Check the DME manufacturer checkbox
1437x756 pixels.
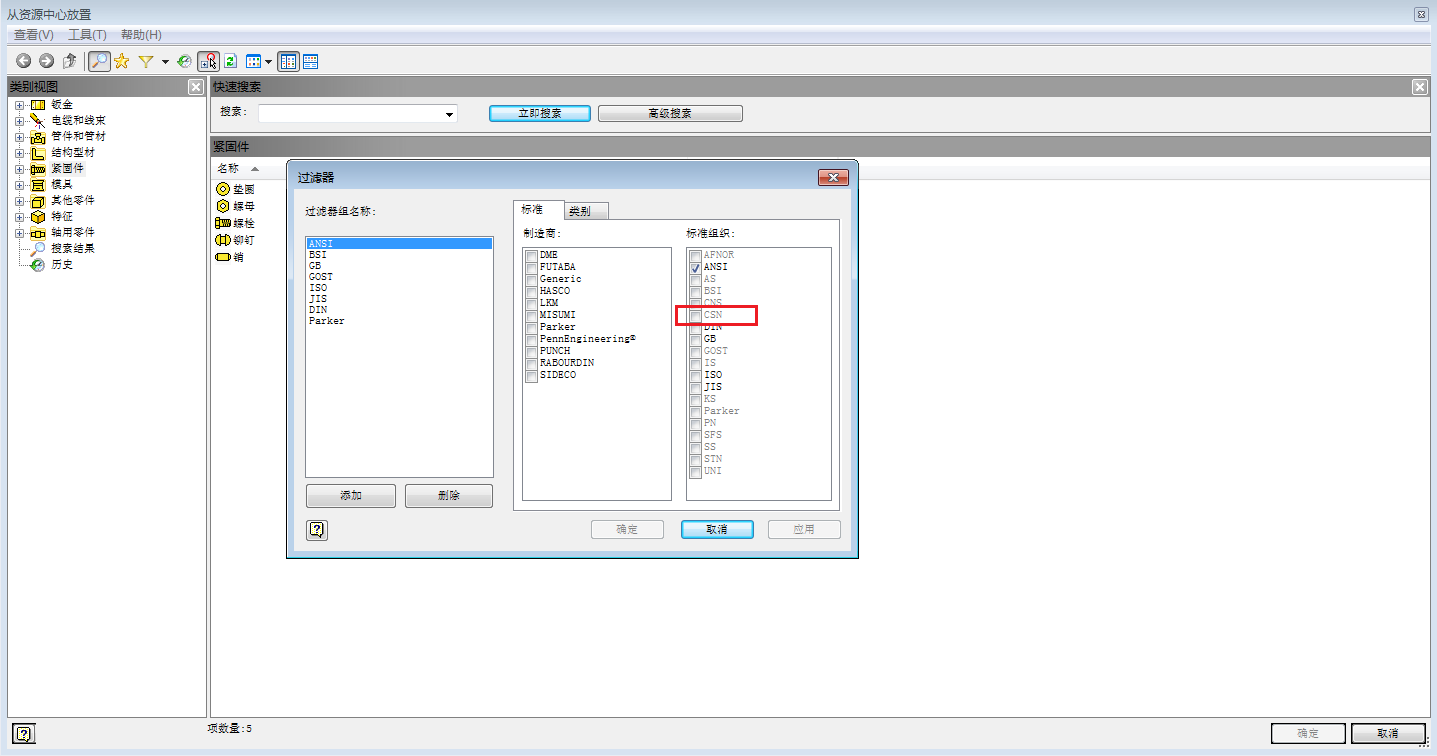[531, 256]
